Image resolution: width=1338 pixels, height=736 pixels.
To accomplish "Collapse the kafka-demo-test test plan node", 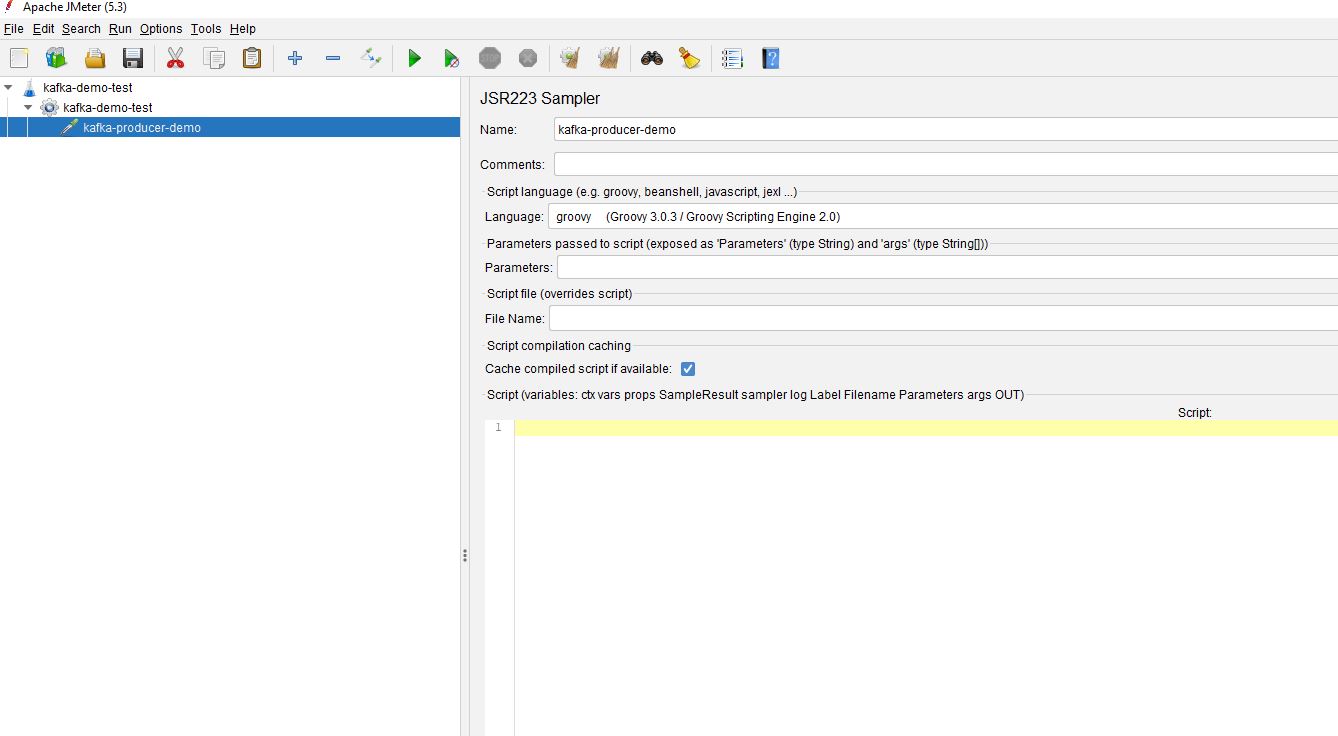I will [x=10, y=87].
